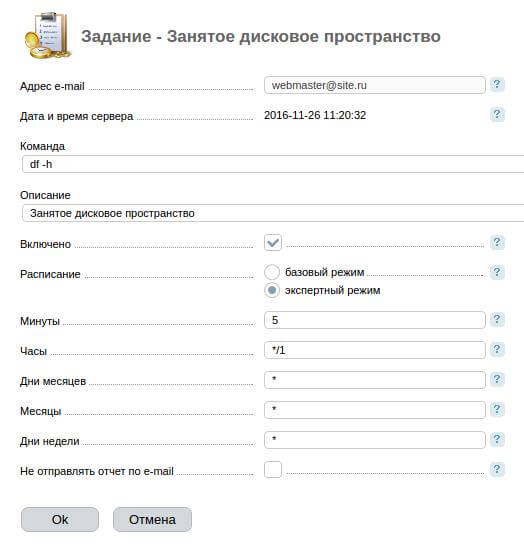Click the title Задание - Занятое дисковое пространство

261,36
